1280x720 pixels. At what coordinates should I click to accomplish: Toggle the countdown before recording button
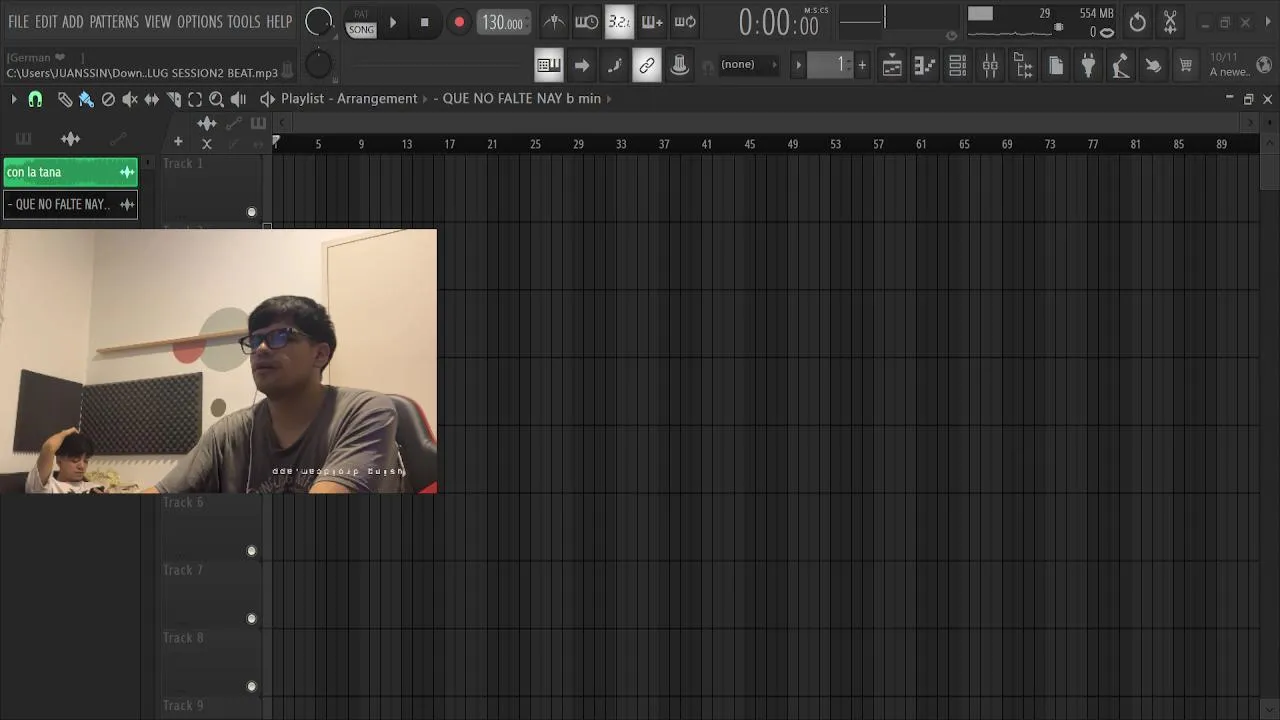tap(619, 22)
